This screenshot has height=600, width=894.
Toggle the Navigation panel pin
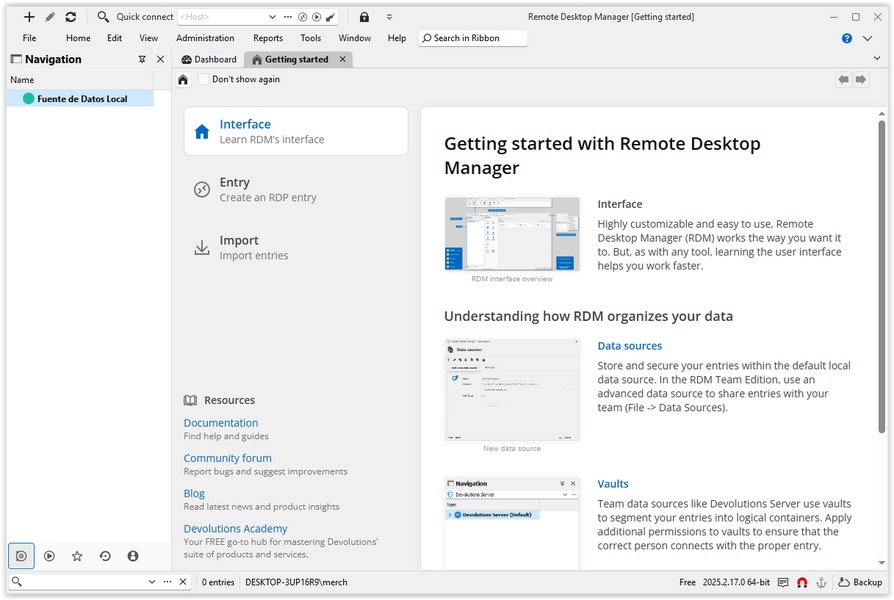coord(142,60)
